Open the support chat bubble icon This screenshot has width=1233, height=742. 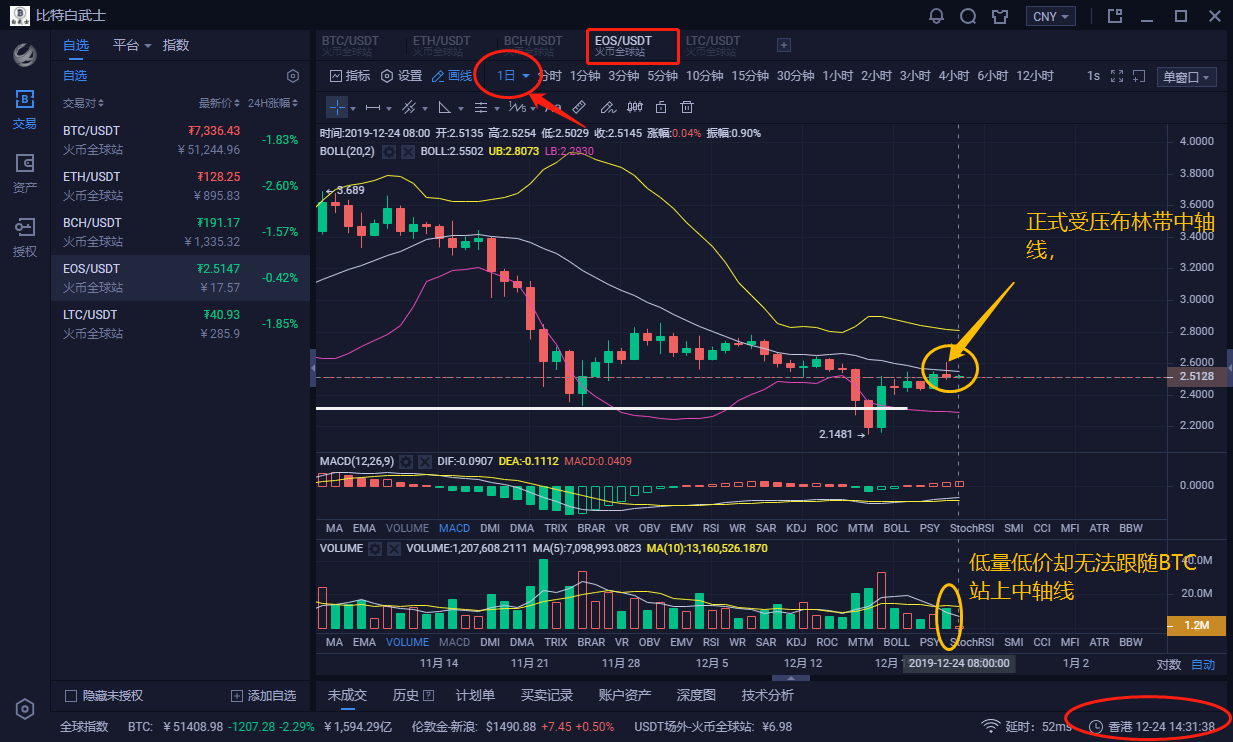968,16
